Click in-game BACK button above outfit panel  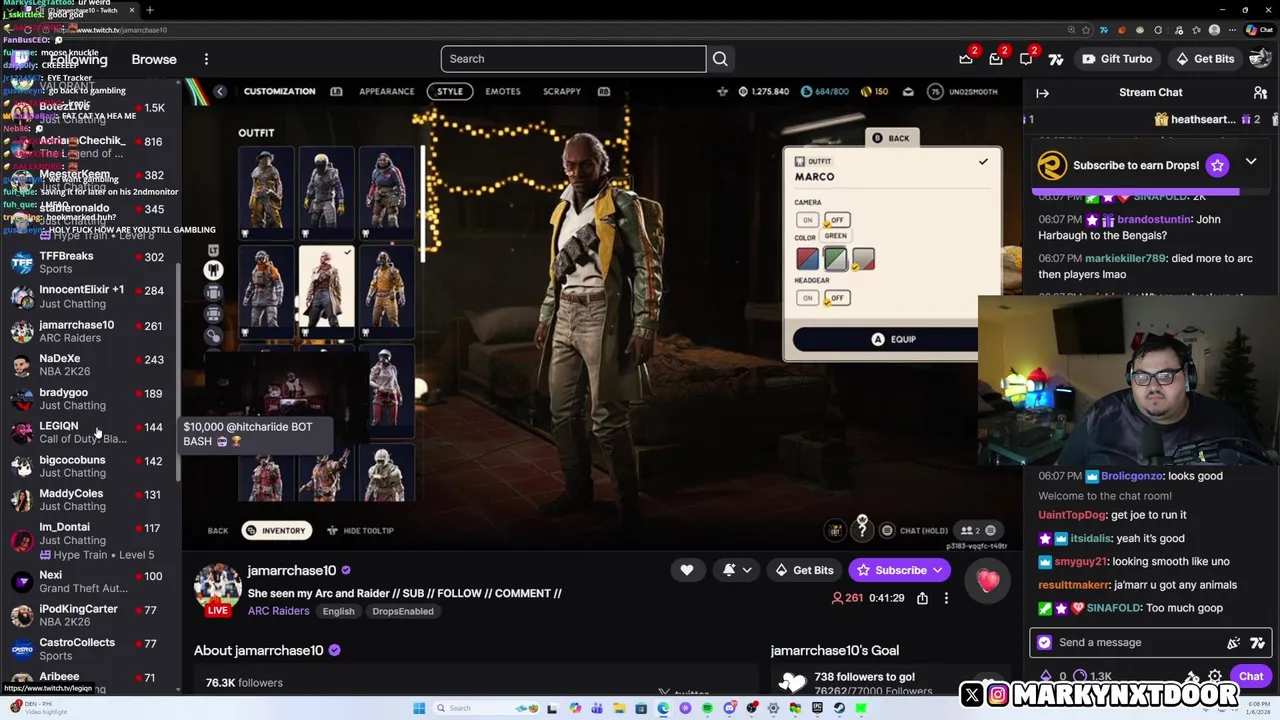point(890,138)
